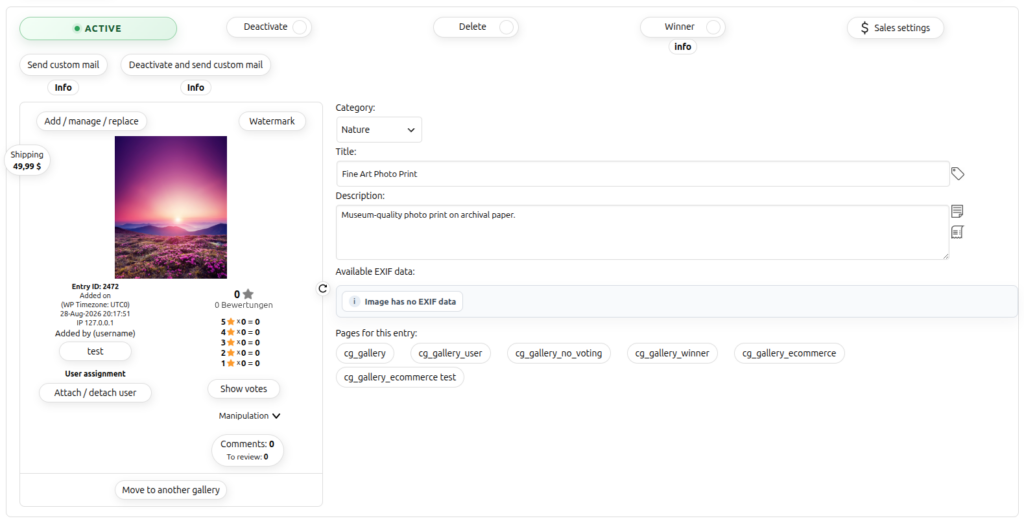Open the cg_gallery_ecommerce page
Screen dimensions: 1024x523
789,353
